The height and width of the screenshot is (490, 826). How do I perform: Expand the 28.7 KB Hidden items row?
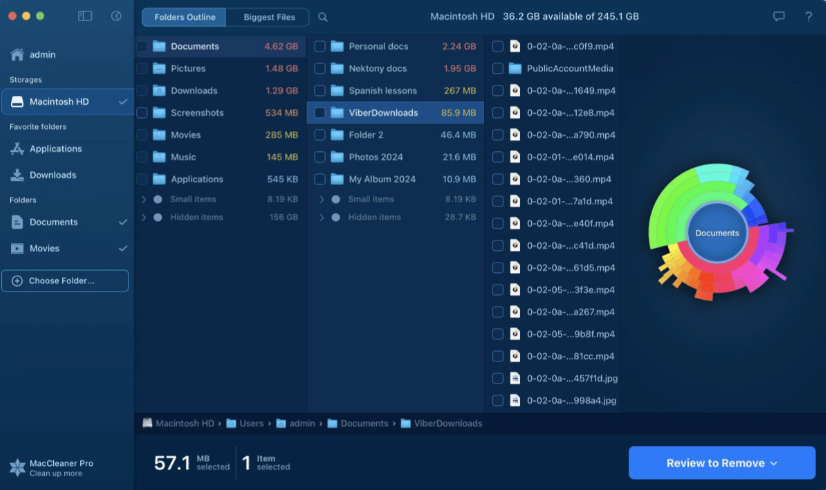coord(321,217)
